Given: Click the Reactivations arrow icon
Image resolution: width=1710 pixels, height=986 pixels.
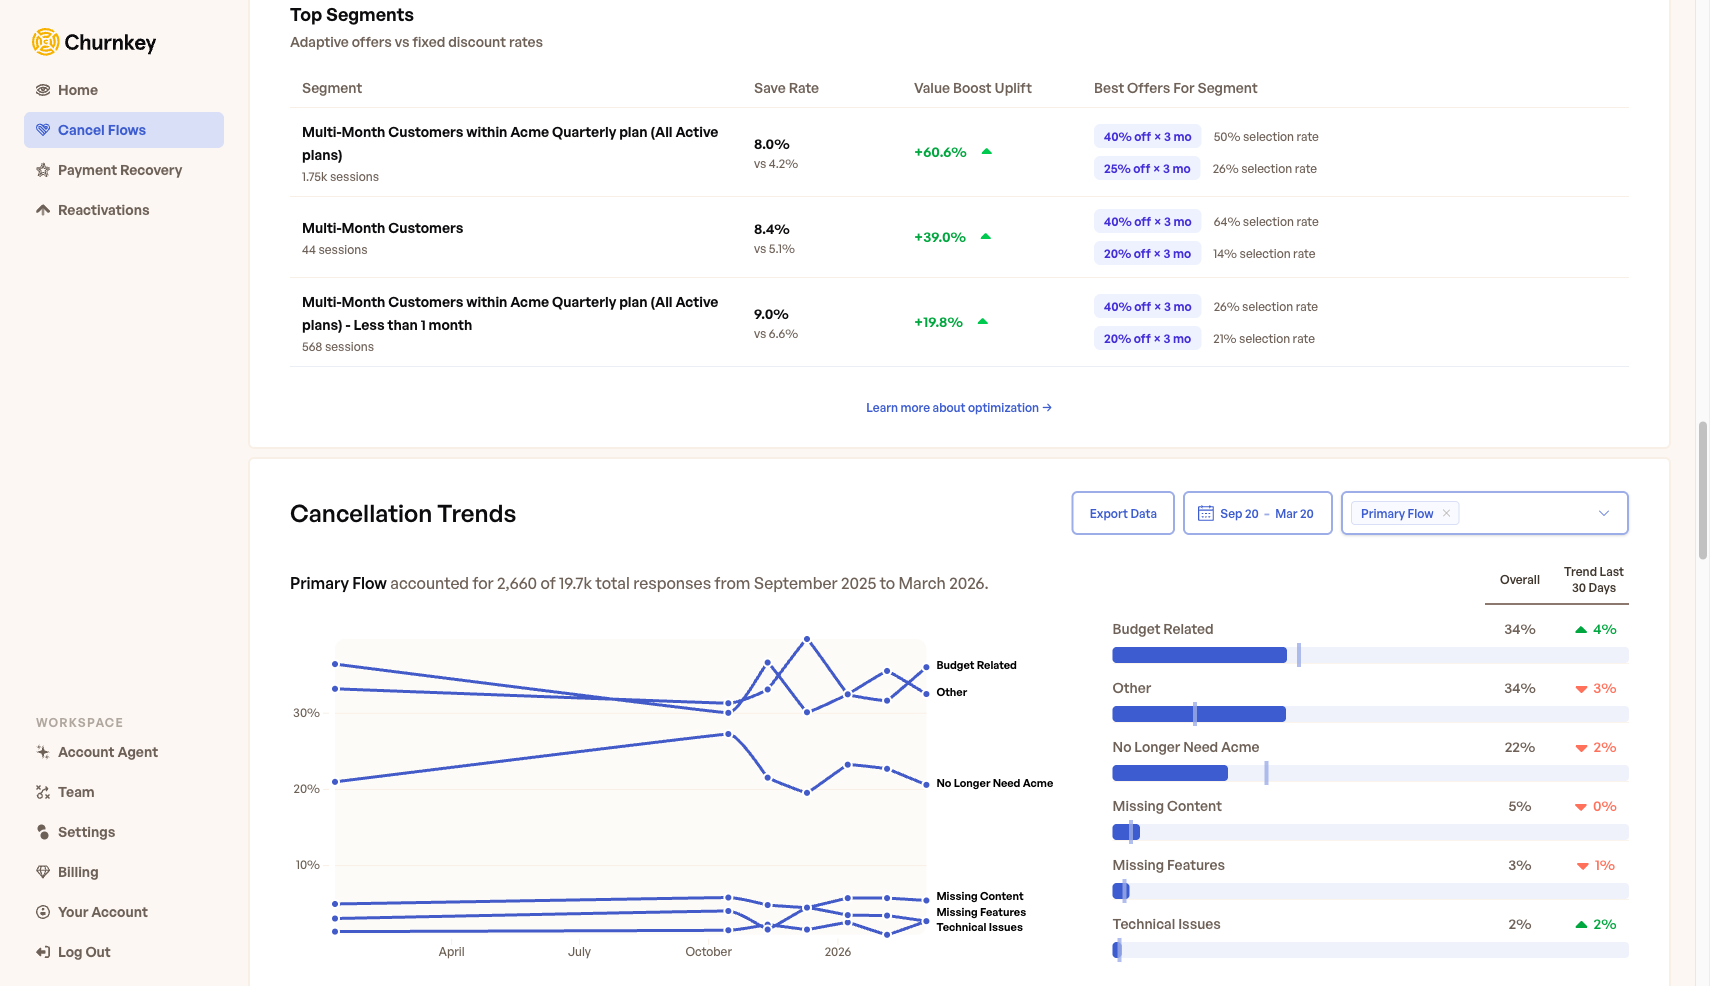Looking at the screenshot, I should point(43,210).
